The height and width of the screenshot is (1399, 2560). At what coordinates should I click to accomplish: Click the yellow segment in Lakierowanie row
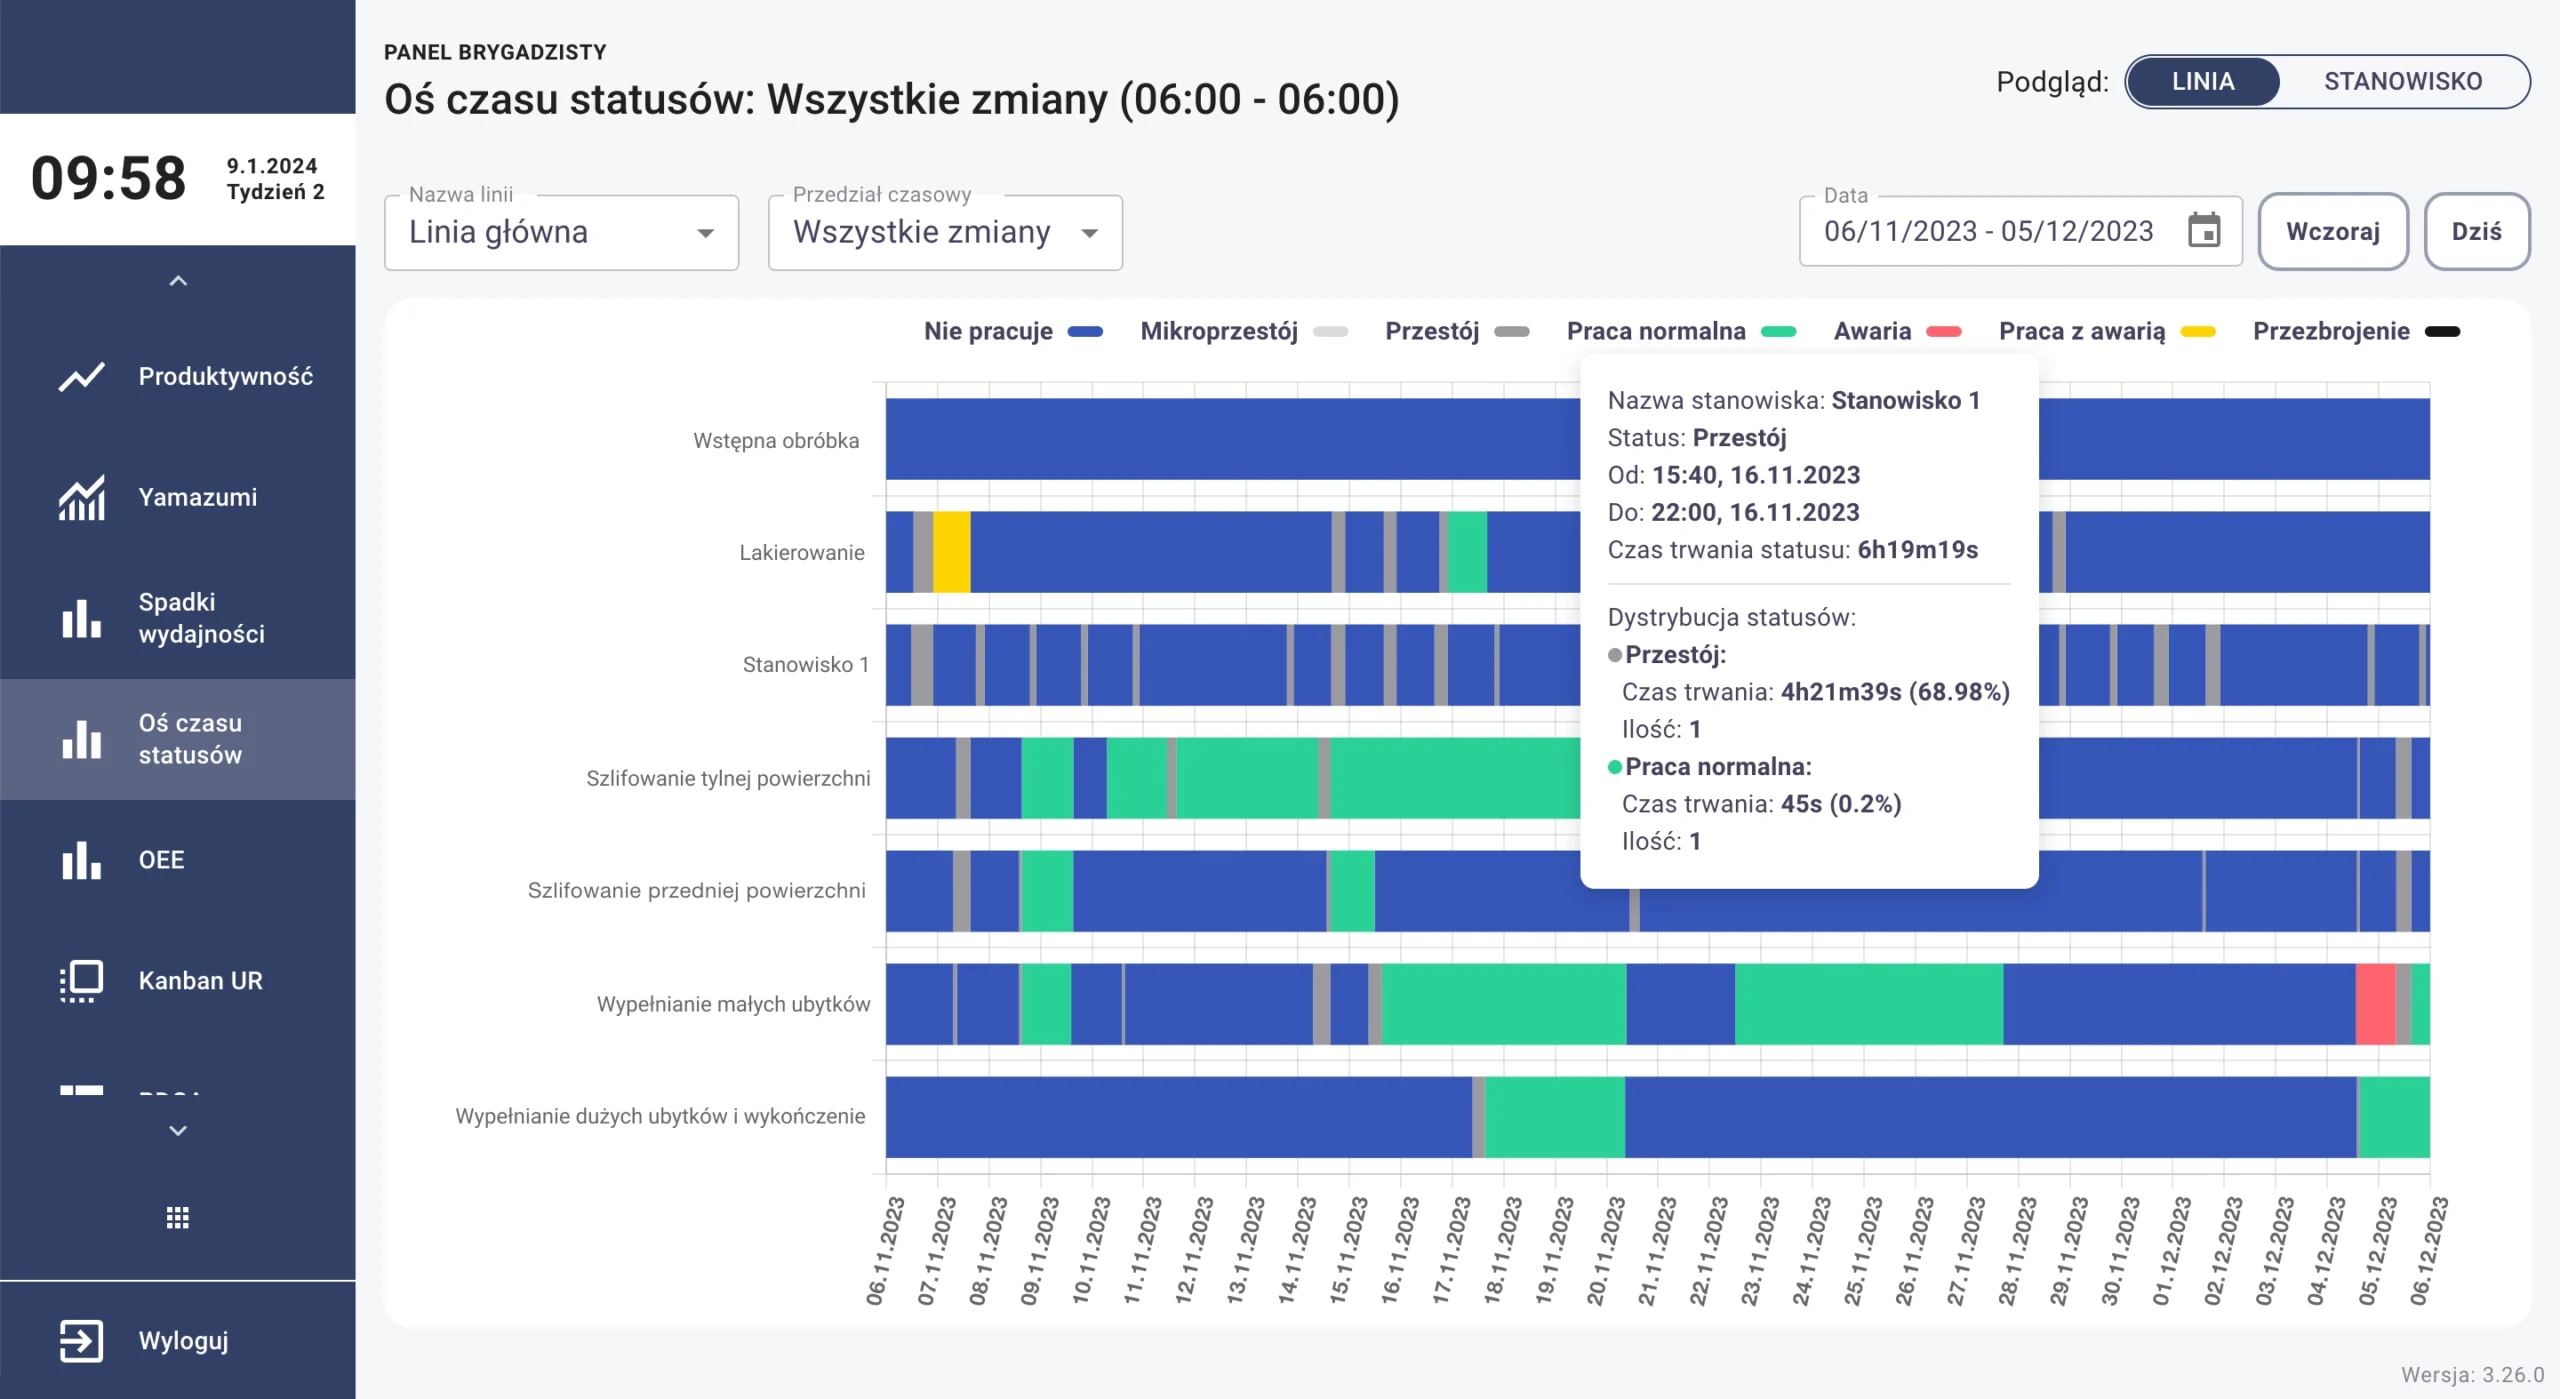[951, 552]
